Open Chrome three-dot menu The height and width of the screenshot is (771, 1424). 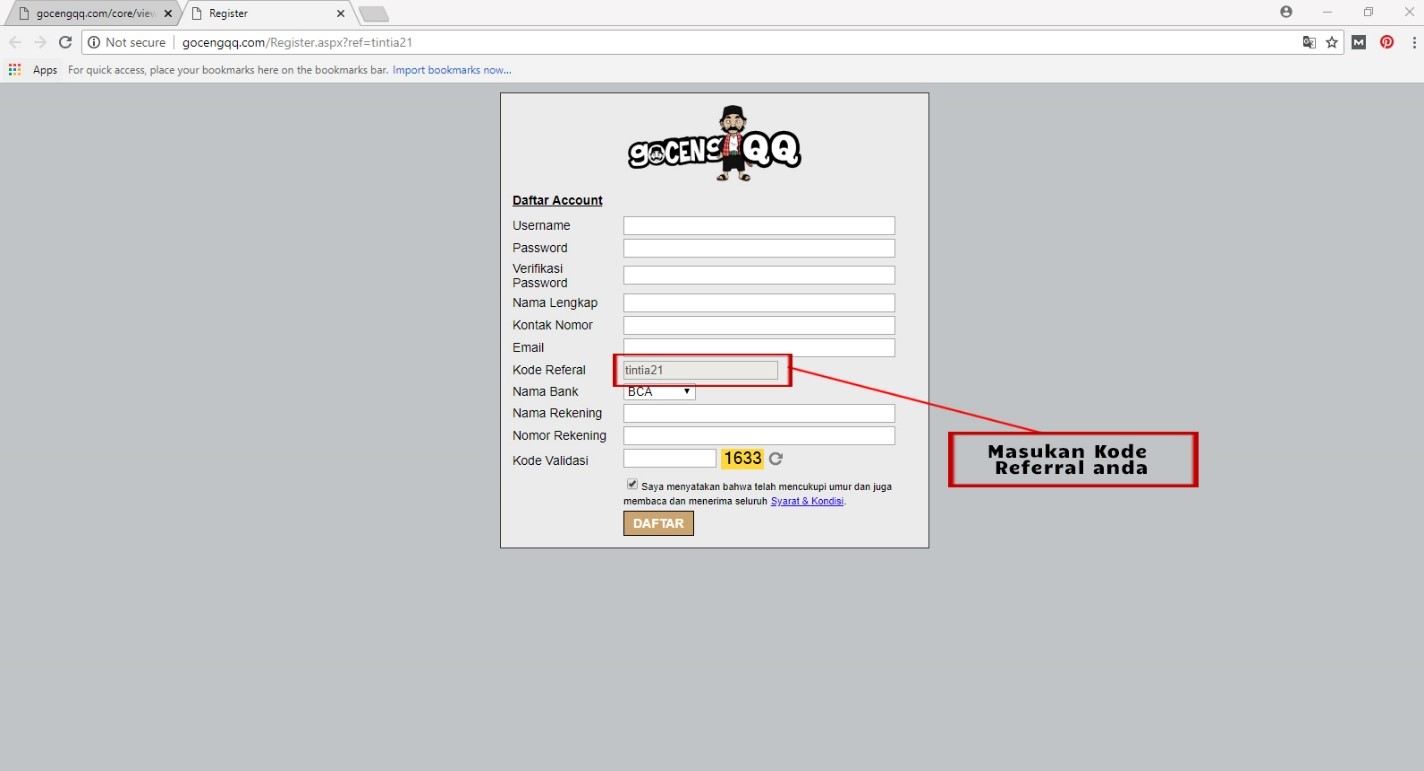tap(1414, 42)
